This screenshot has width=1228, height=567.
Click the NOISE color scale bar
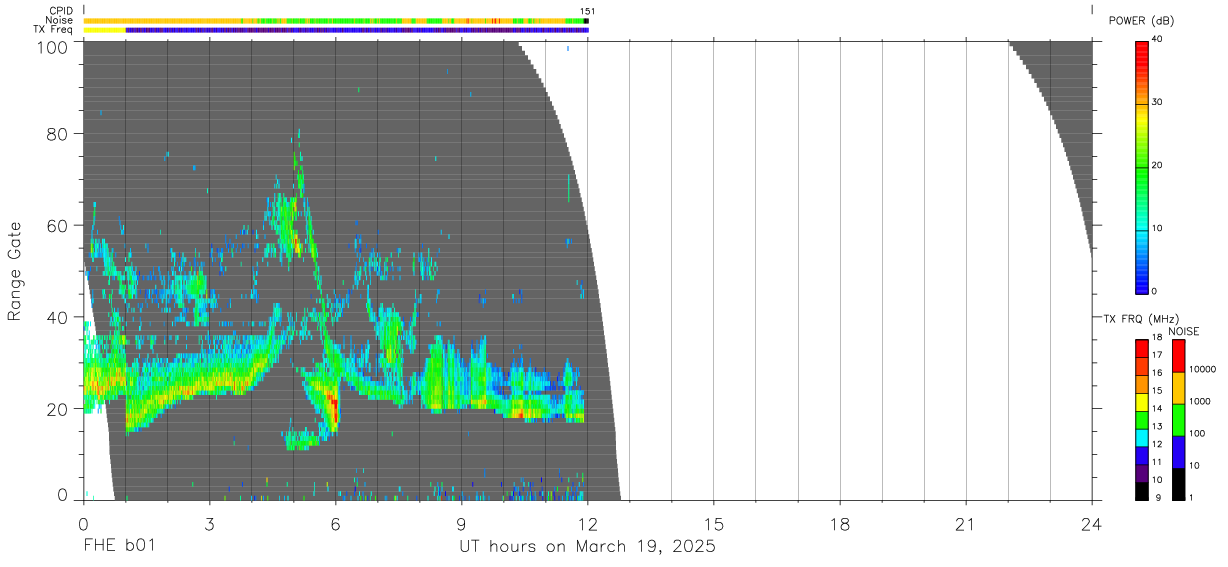1179,420
